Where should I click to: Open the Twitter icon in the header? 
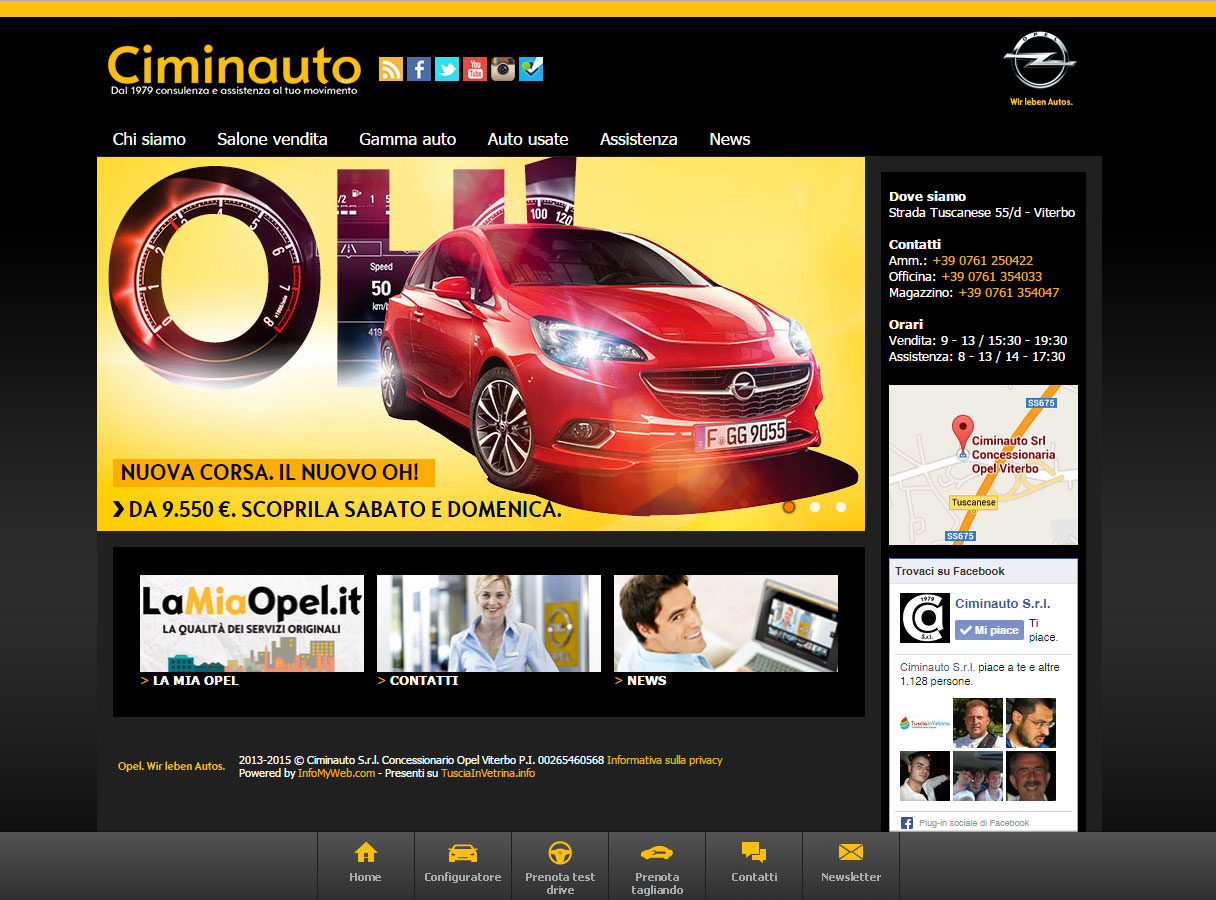(x=447, y=69)
